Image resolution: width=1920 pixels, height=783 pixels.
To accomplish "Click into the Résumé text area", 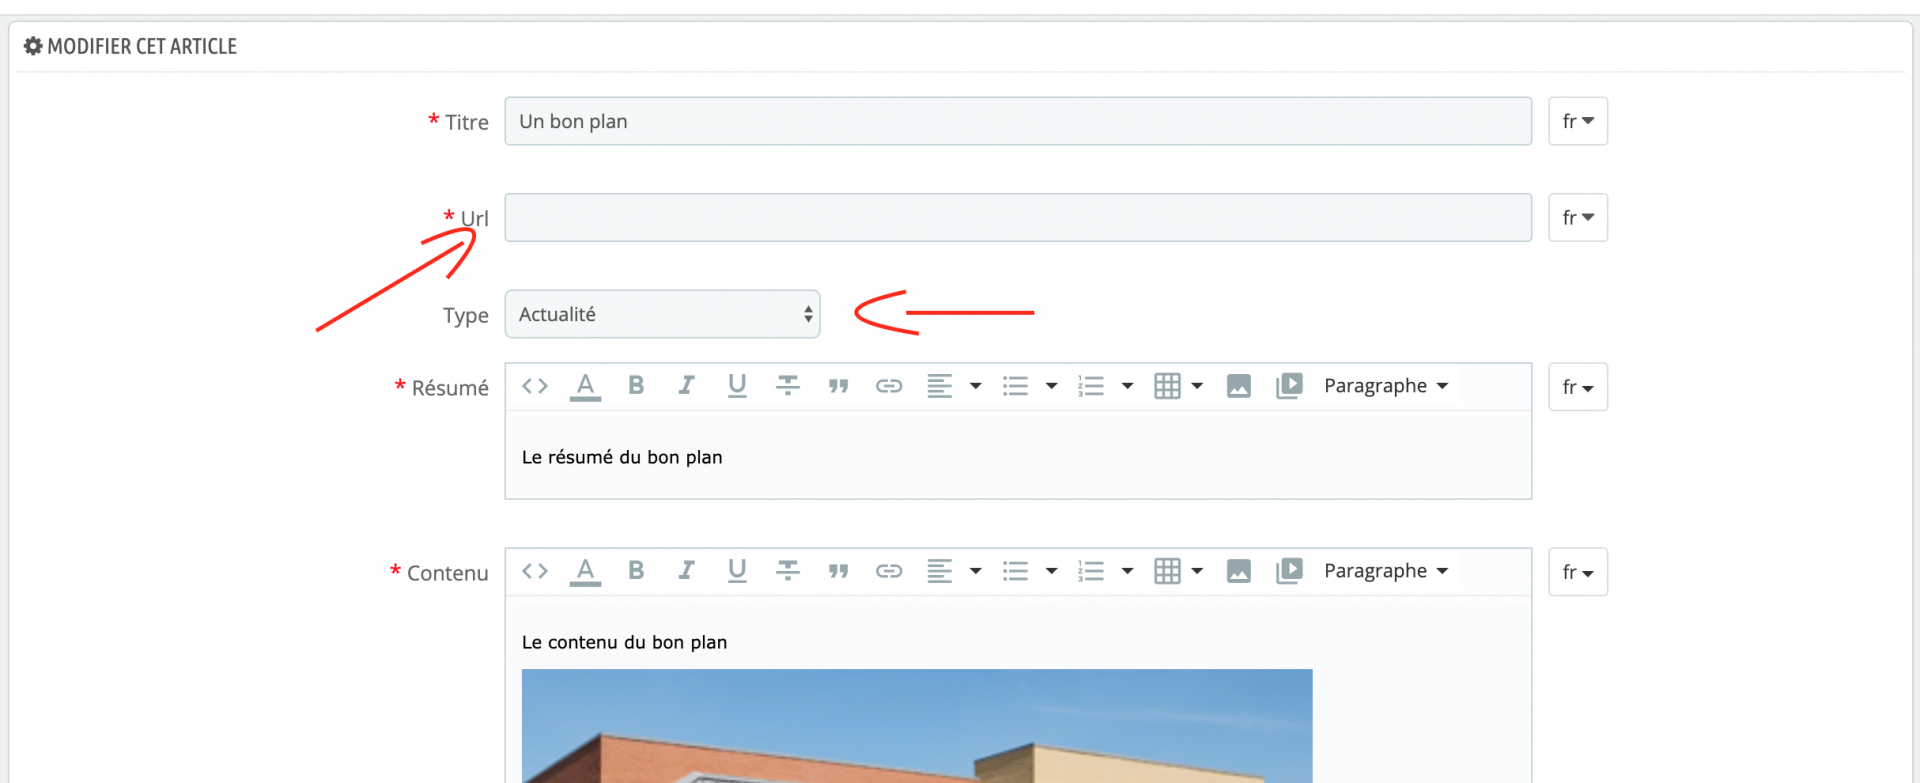I will pos(1018,455).
